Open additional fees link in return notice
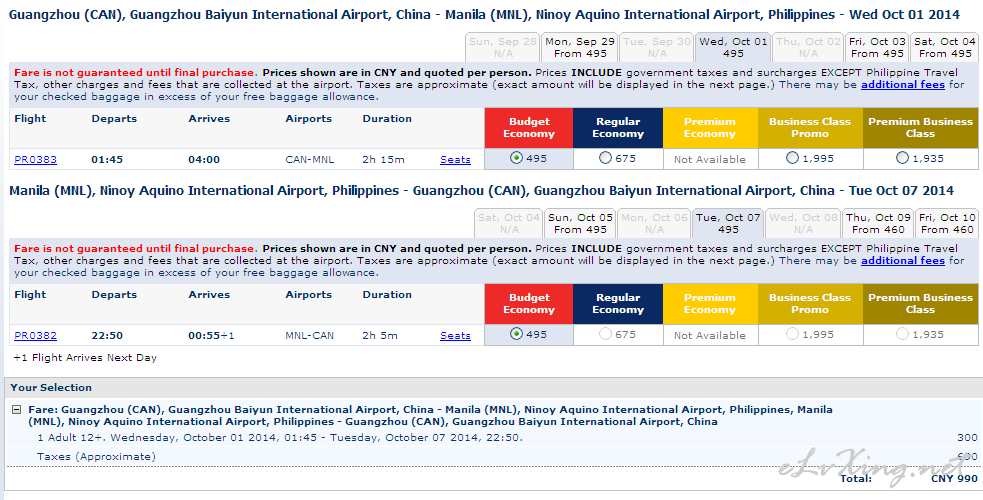Screen dimensions: 983x500 [x=903, y=261]
